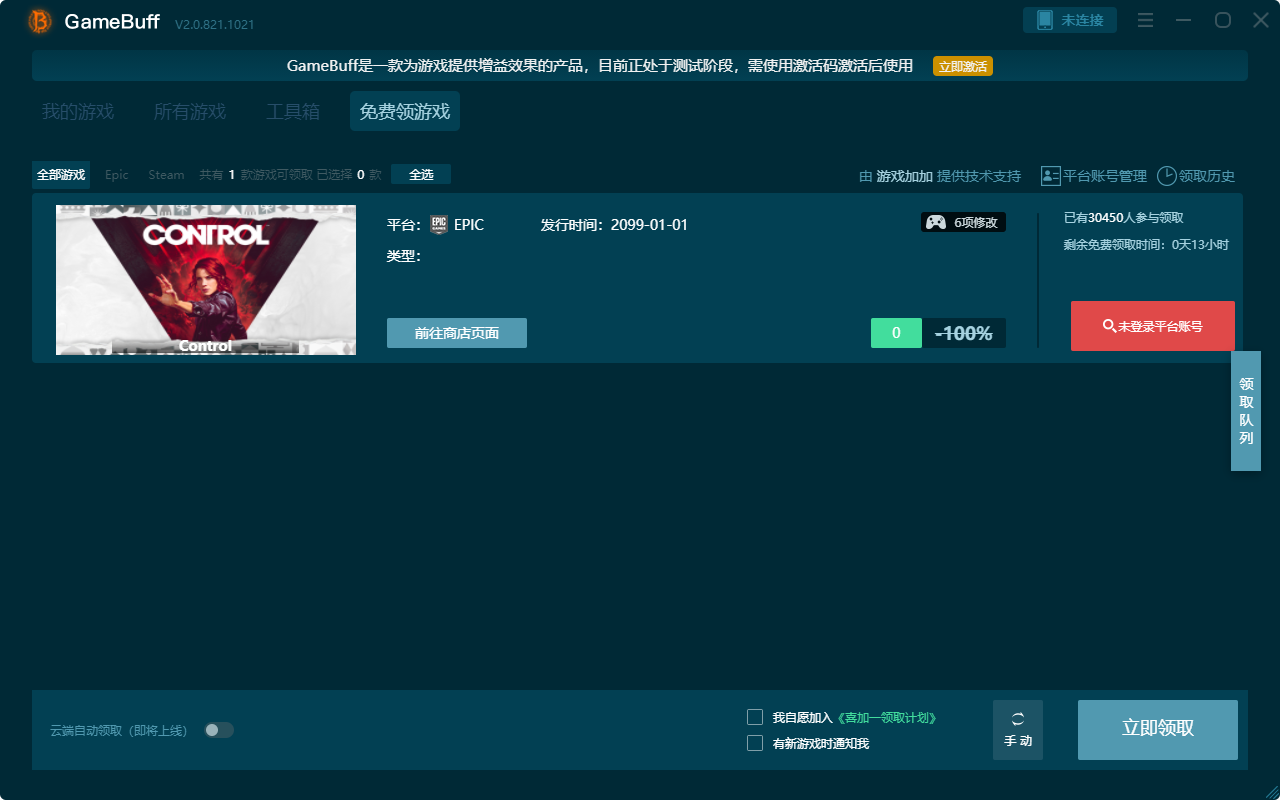Click the 立即激活 activation button
1280x800 pixels.
962,65
